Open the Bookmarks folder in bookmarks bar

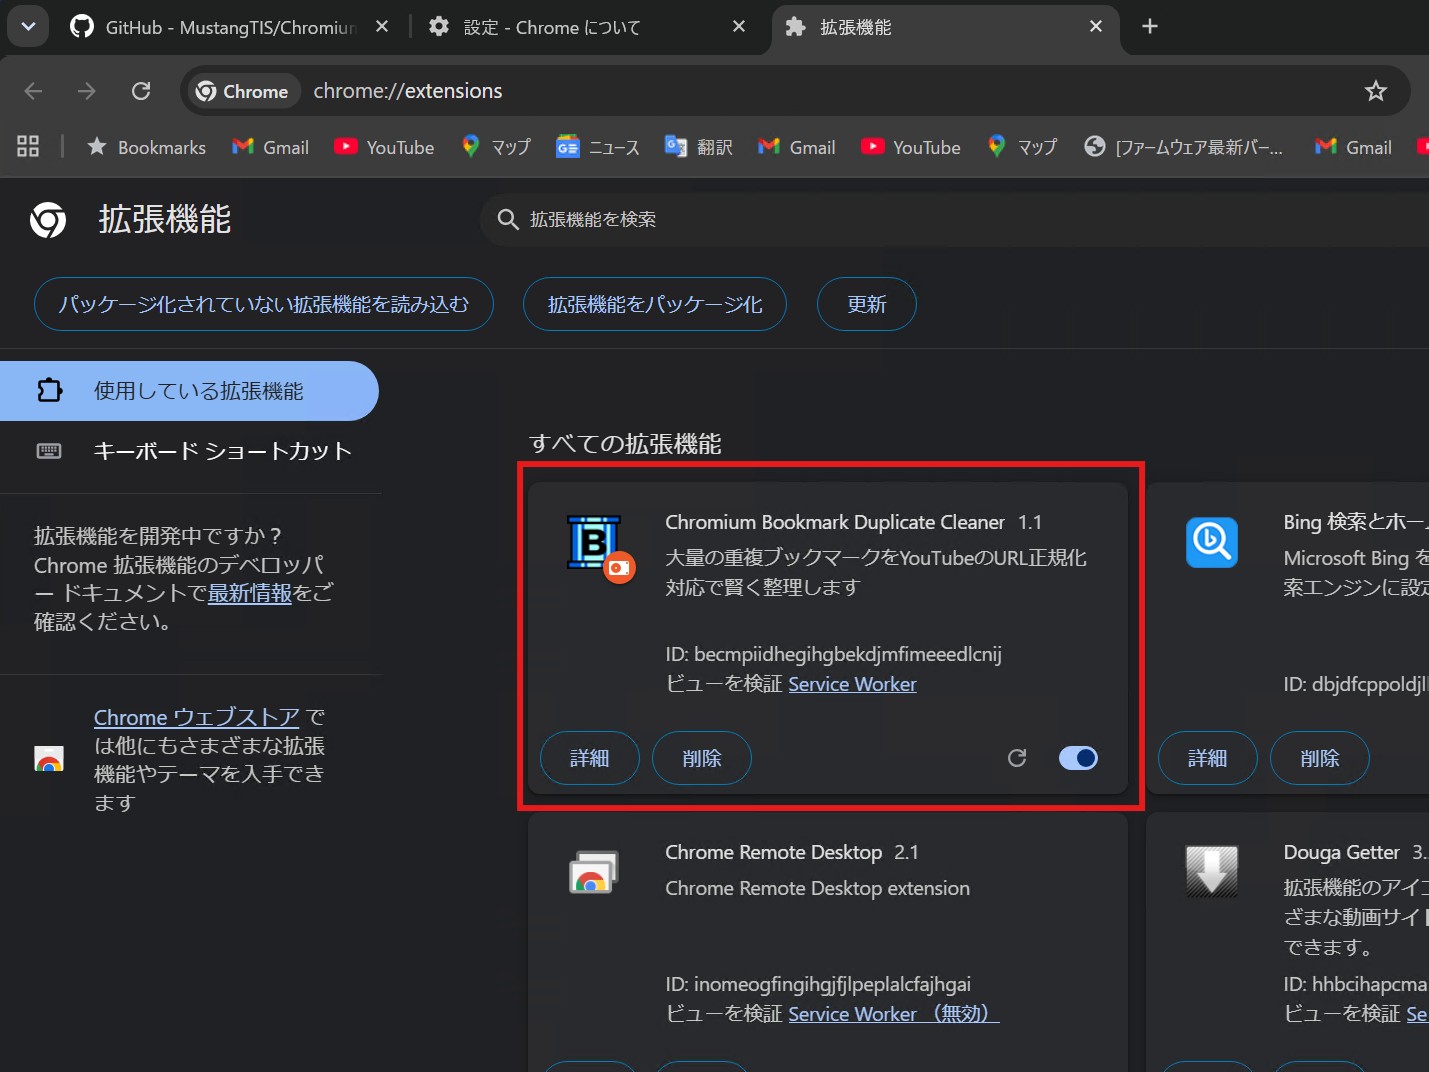coord(147,147)
